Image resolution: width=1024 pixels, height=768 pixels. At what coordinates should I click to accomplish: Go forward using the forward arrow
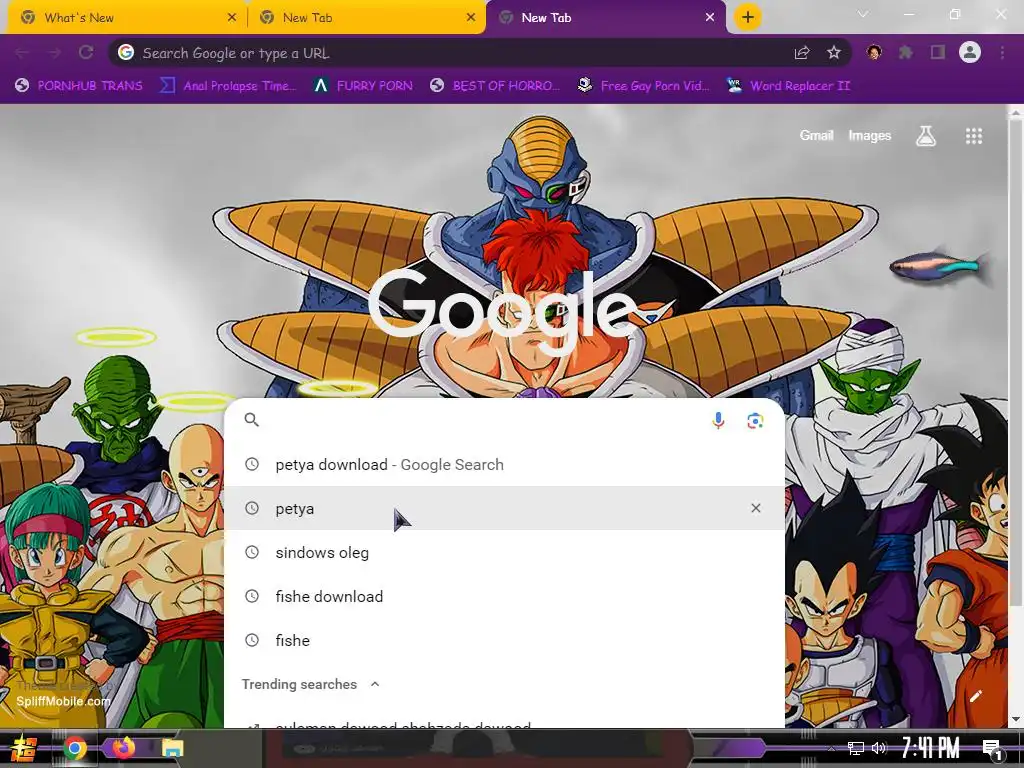coord(54,53)
